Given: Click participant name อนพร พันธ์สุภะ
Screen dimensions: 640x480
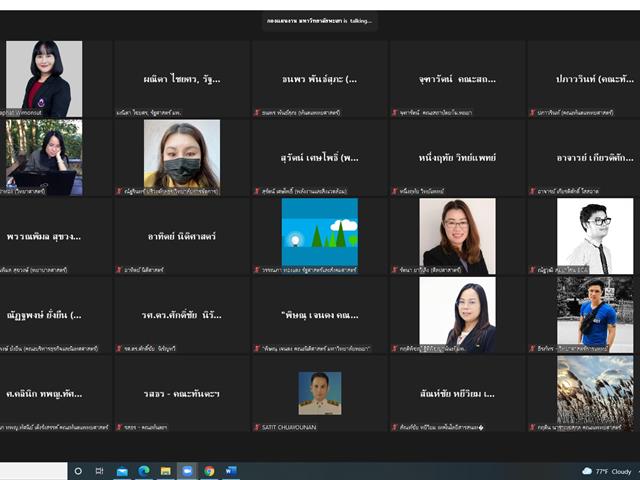Looking at the screenshot, I should [x=320, y=79].
